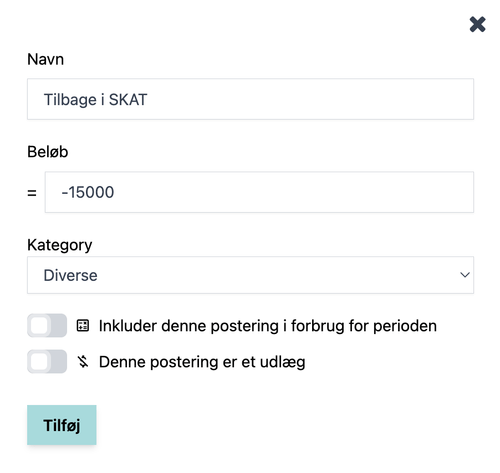The height and width of the screenshot is (473, 500).
Task: Toggle Inkluder denne postering i forbrug switch
Action: 47,325
